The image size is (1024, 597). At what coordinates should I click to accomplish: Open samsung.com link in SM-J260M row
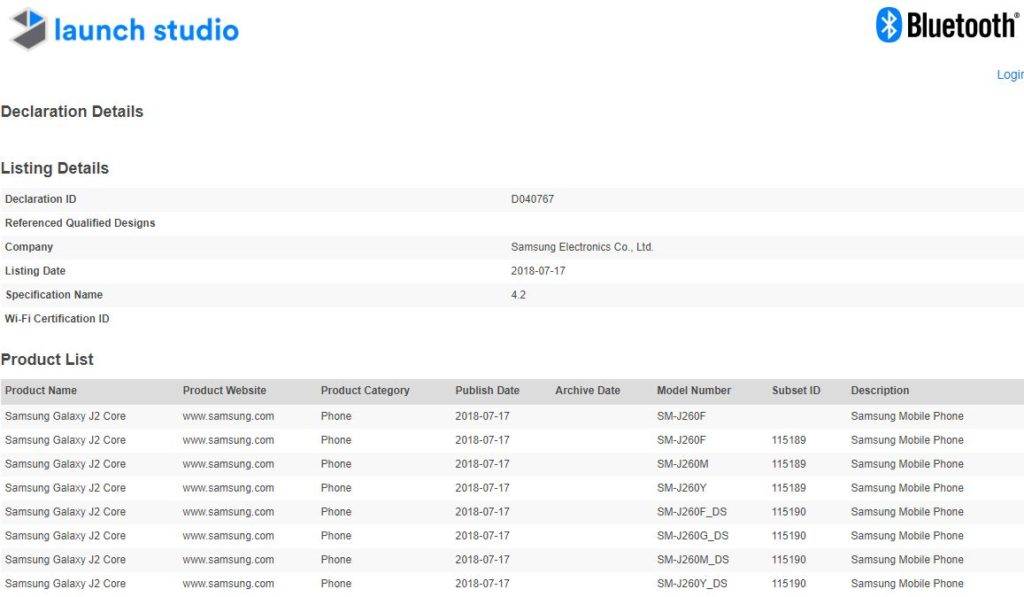tap(228, 464)
